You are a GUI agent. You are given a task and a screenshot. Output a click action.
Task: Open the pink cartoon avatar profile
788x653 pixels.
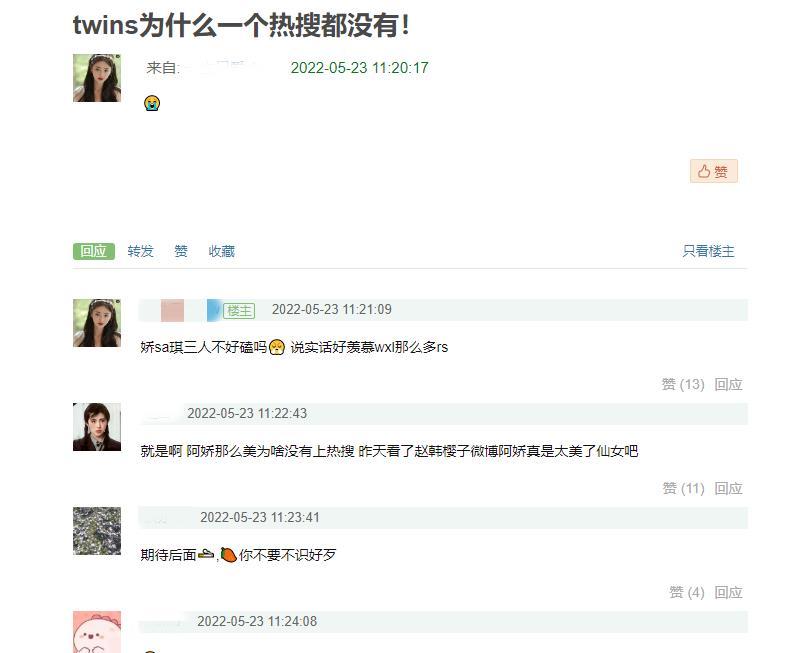[x=97, y=632]
